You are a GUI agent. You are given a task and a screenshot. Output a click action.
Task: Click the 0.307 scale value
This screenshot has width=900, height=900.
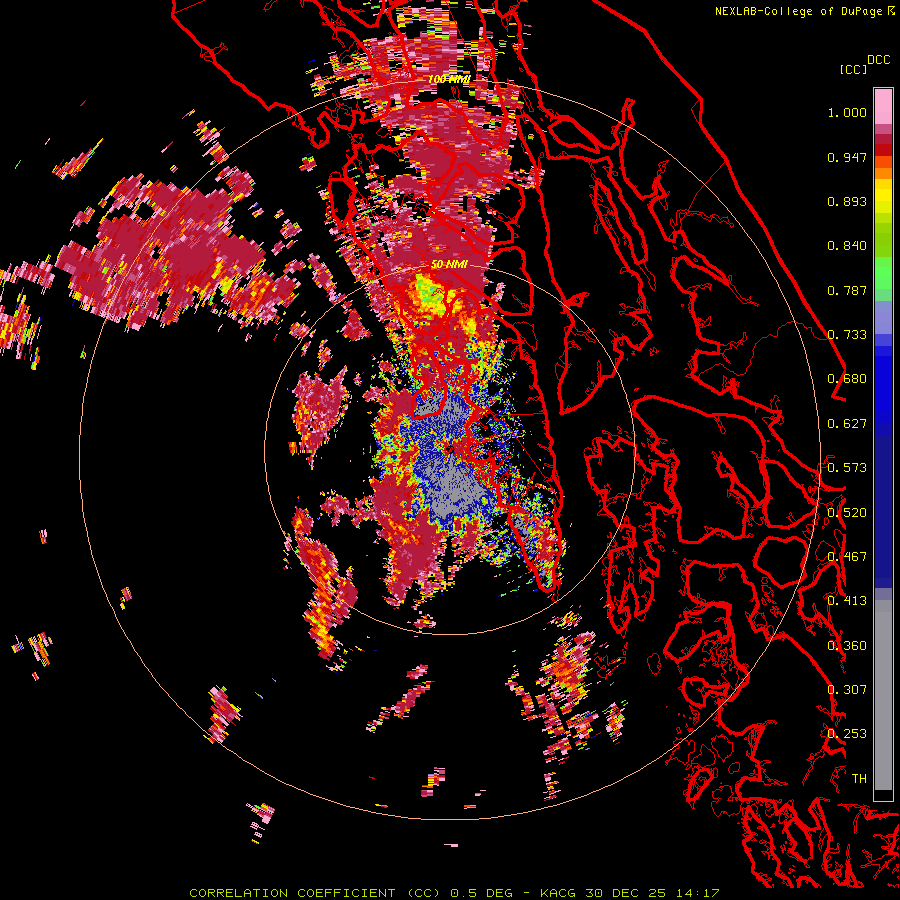pos(847,690)
